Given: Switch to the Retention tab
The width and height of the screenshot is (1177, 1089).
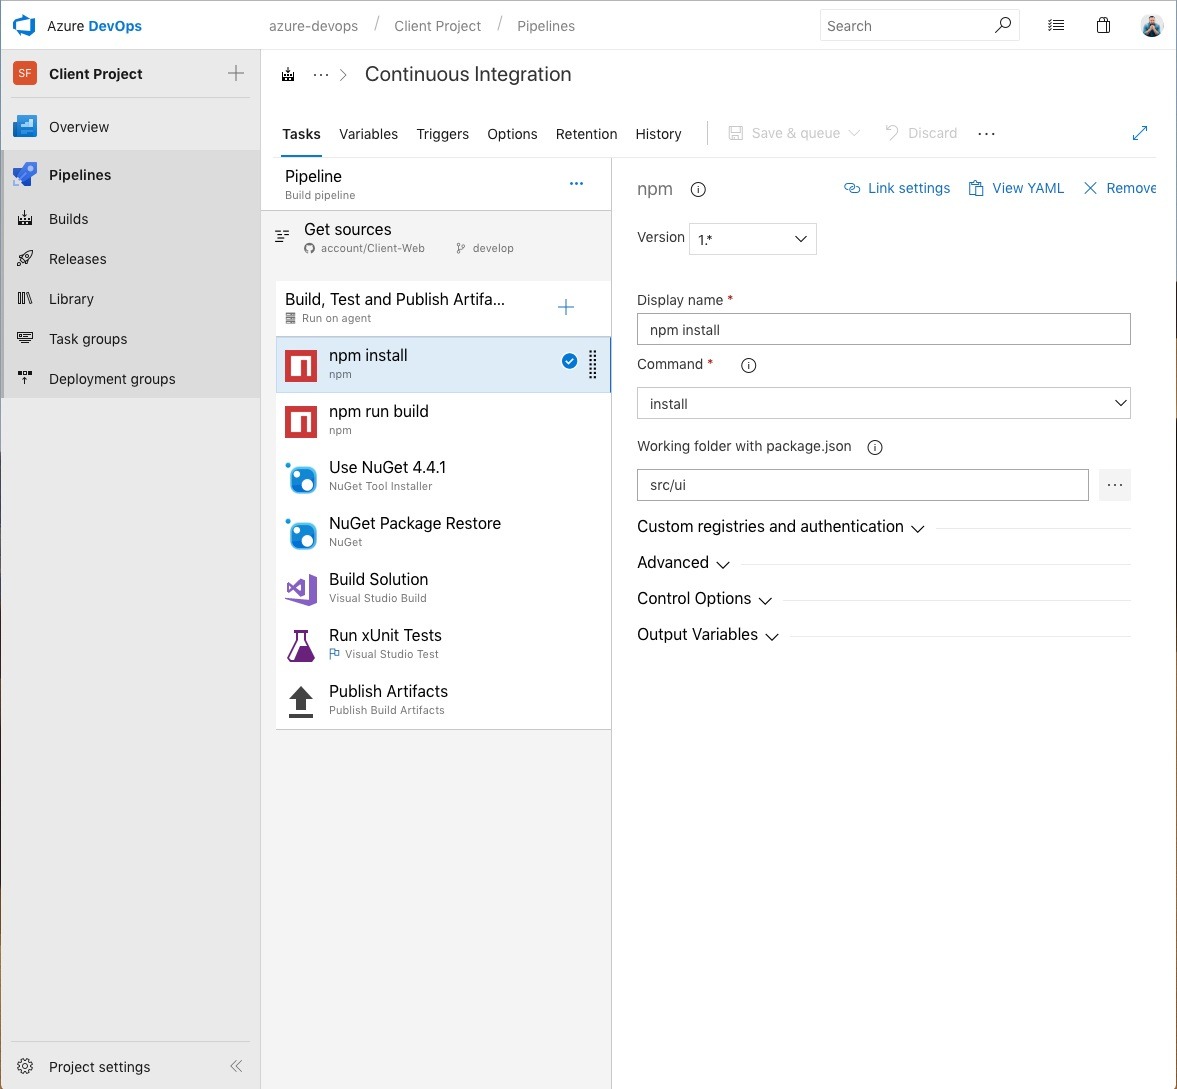Looking at the screenshot, I should click(586, 134).
